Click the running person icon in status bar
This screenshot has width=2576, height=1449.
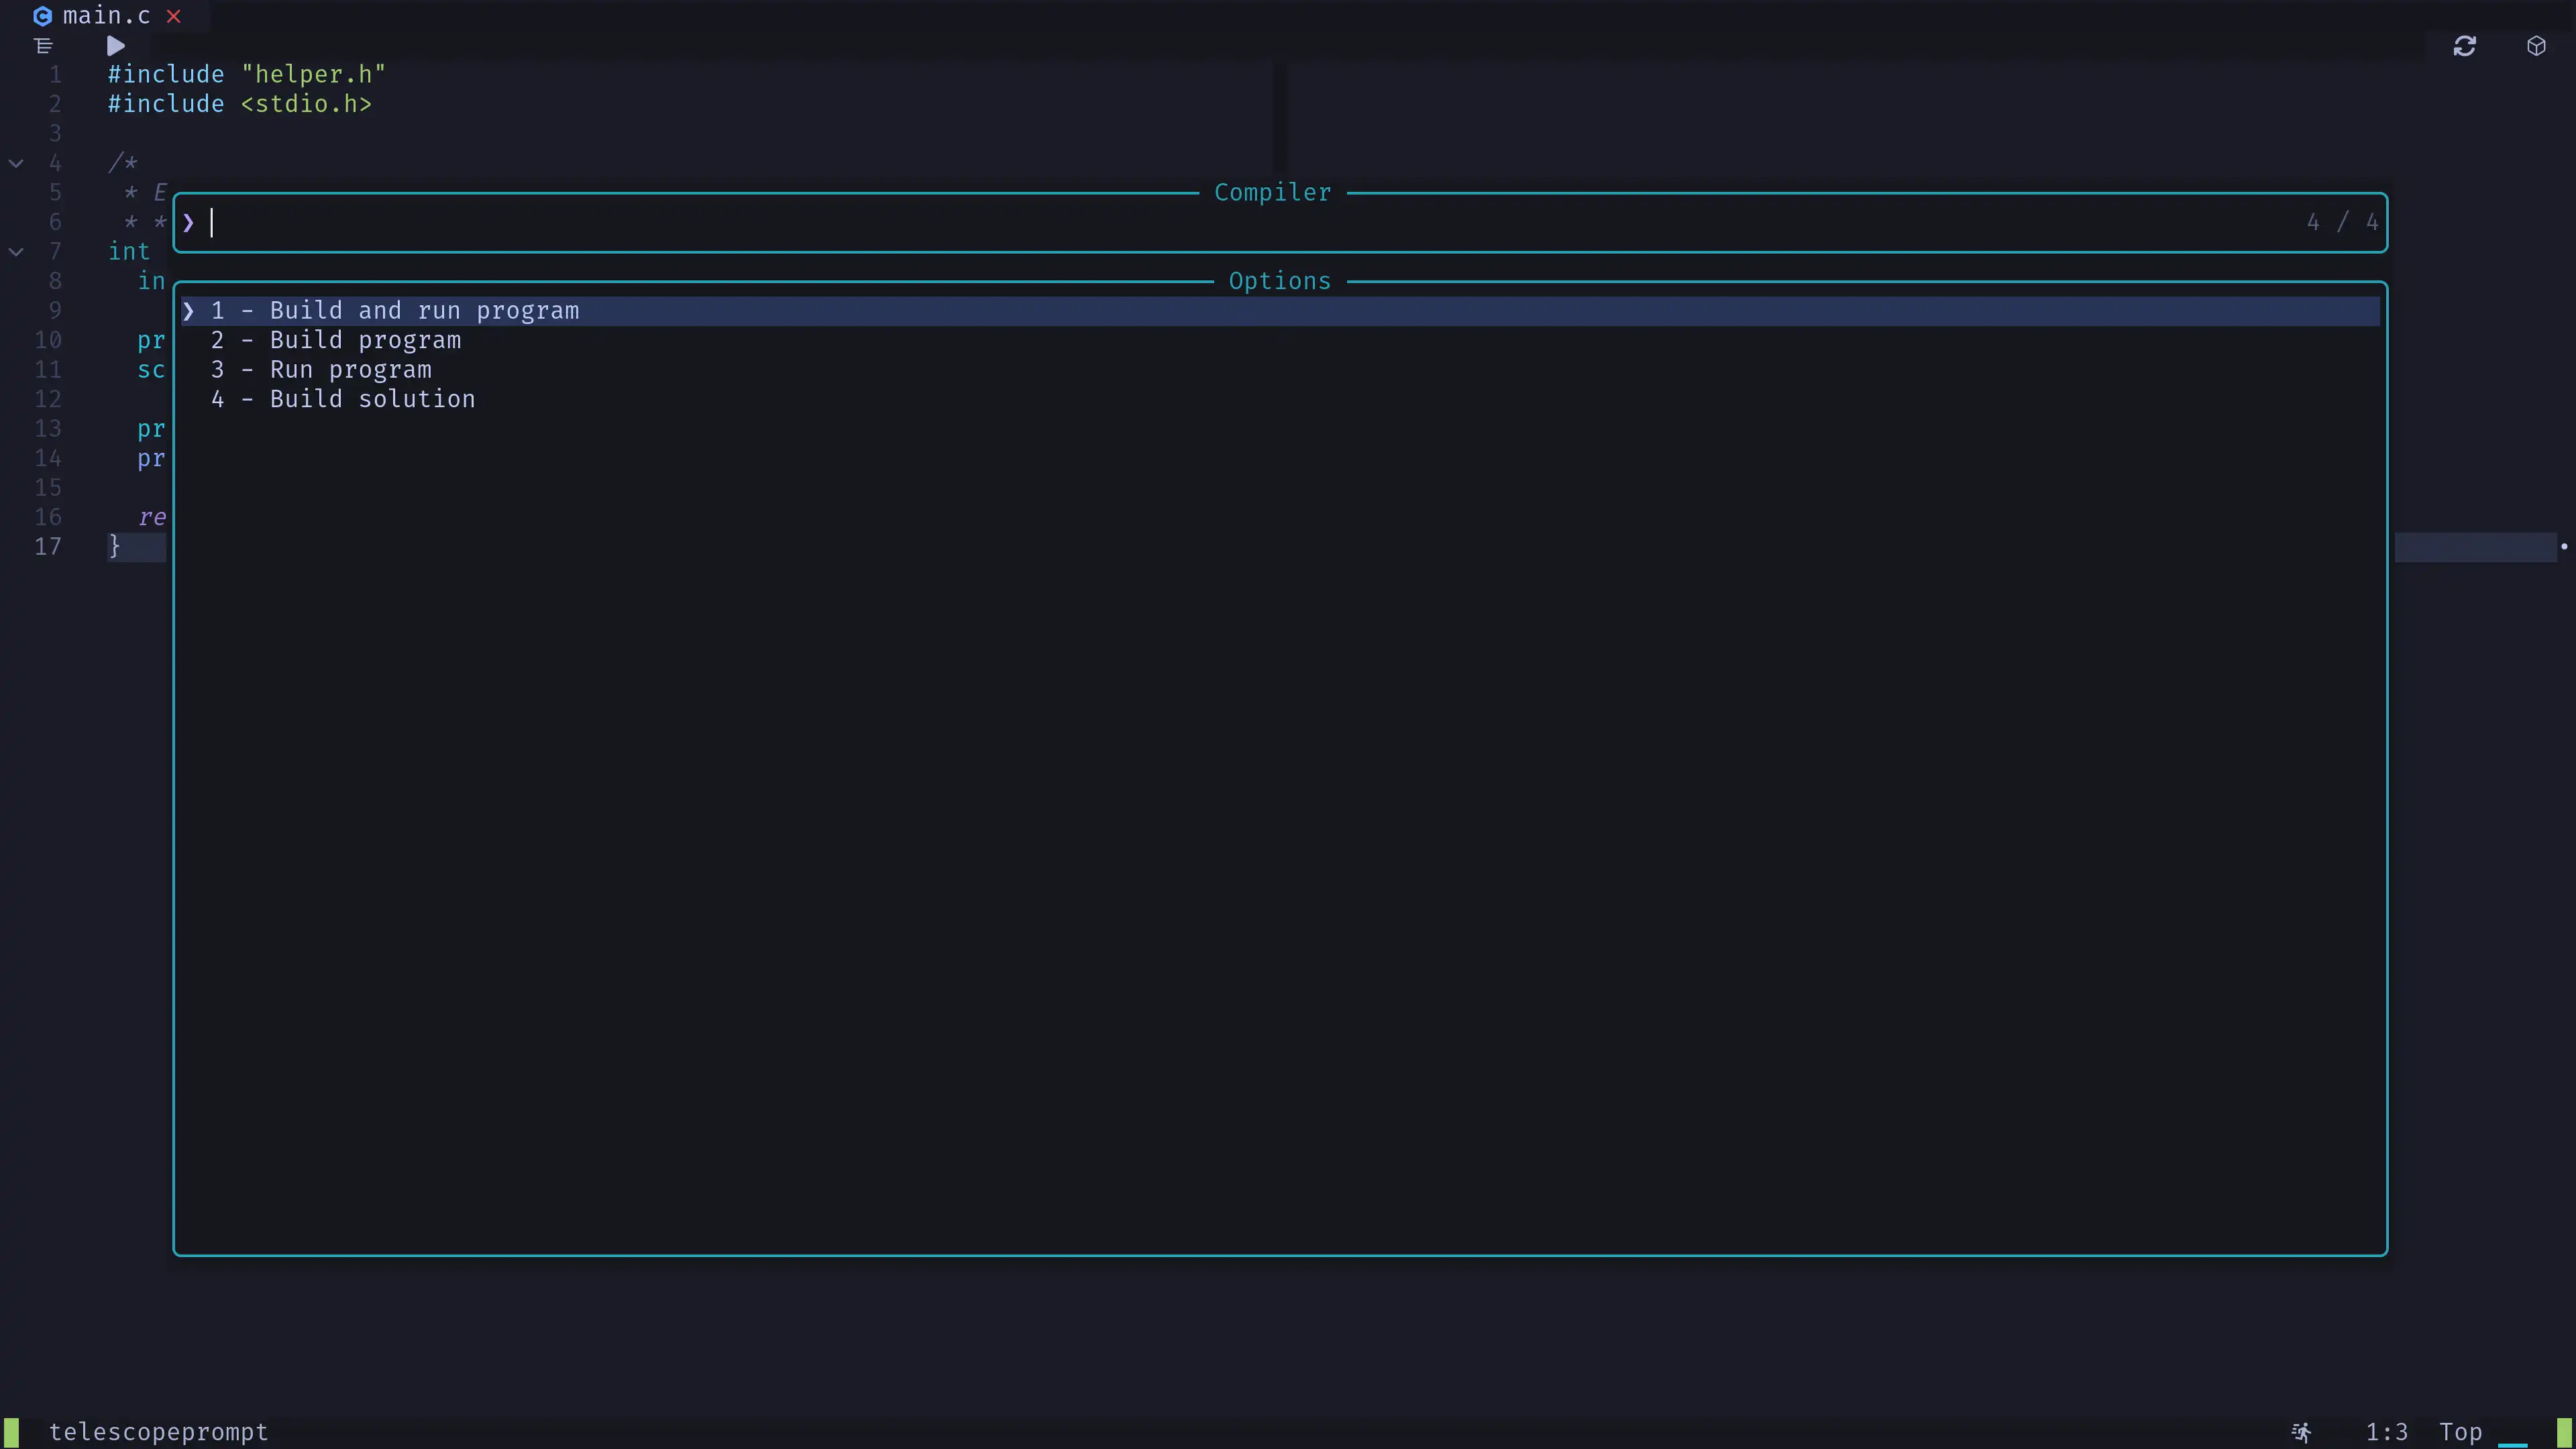point(2301,1433)
